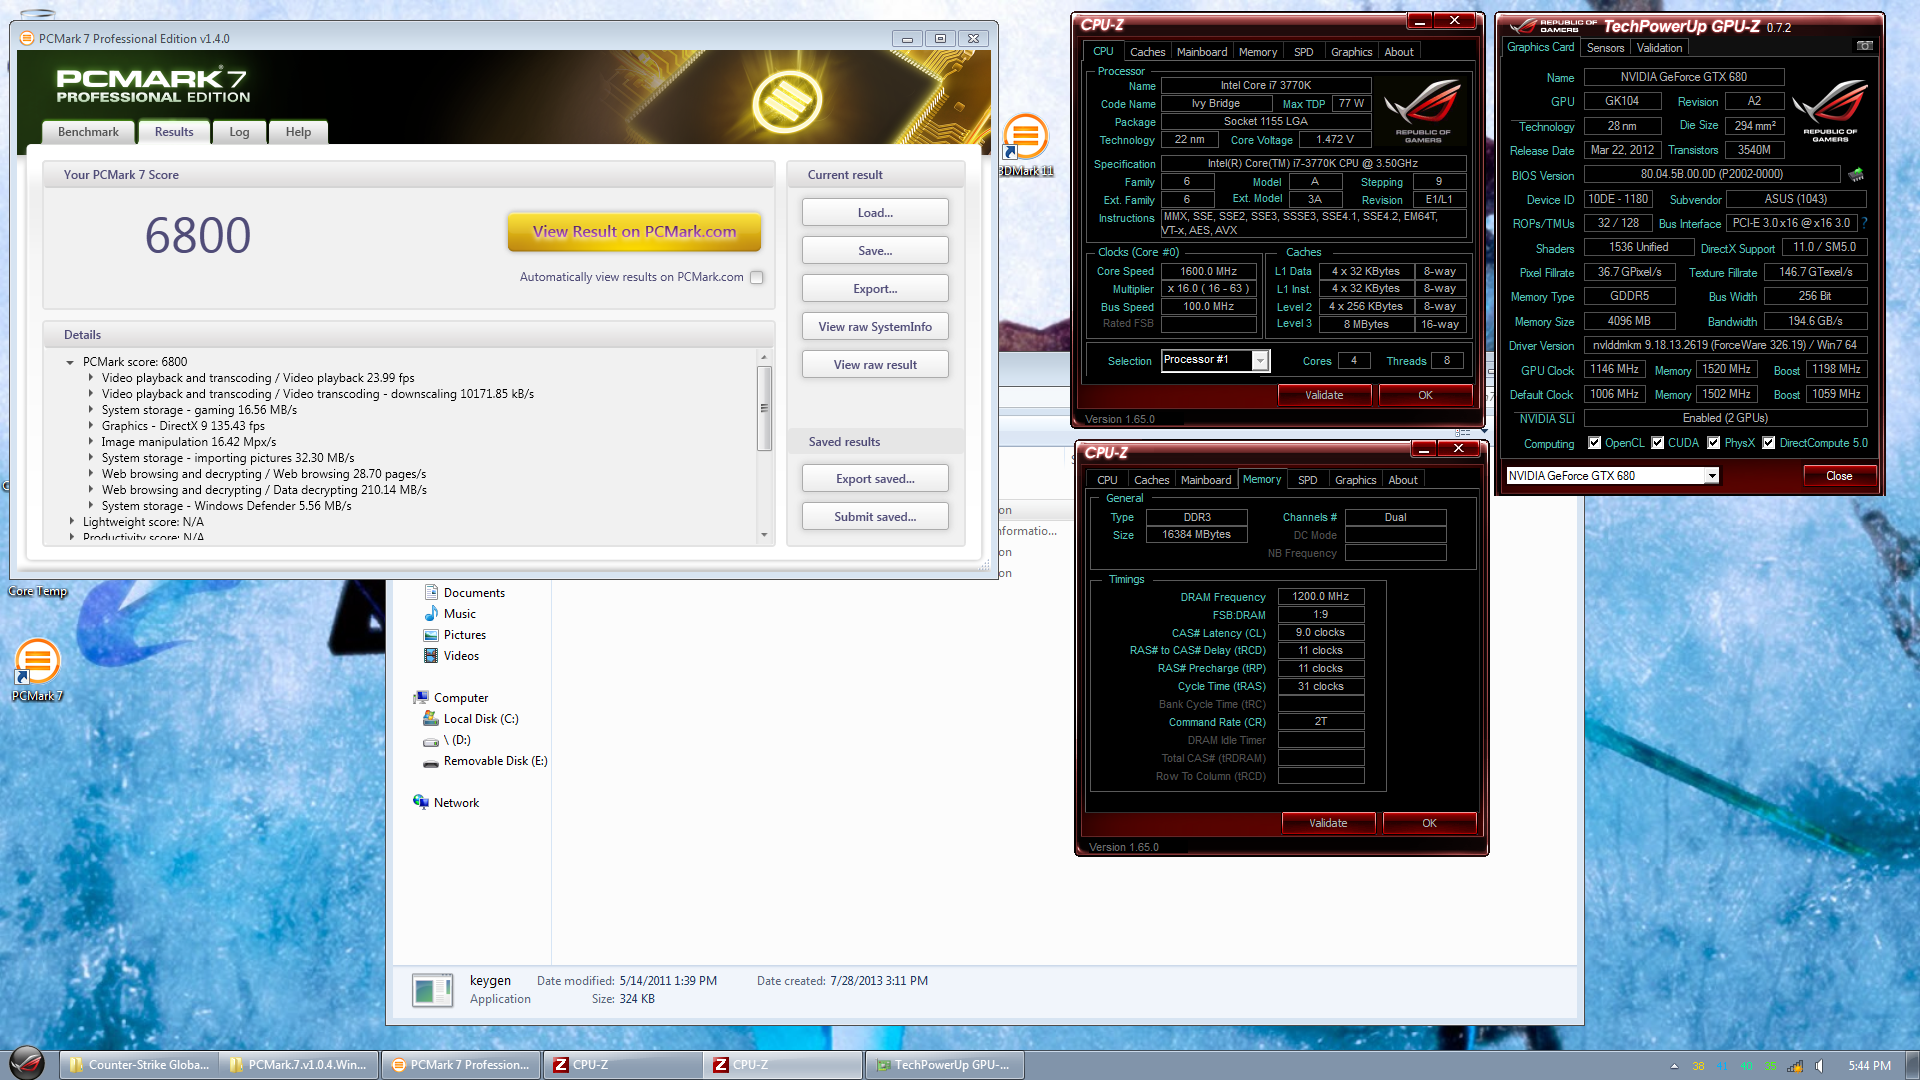This screenshot has width=1920, height=1080.
Task: Open Local Disk (C:) in Explorer sidebar
Action: [x=480, y=719]
